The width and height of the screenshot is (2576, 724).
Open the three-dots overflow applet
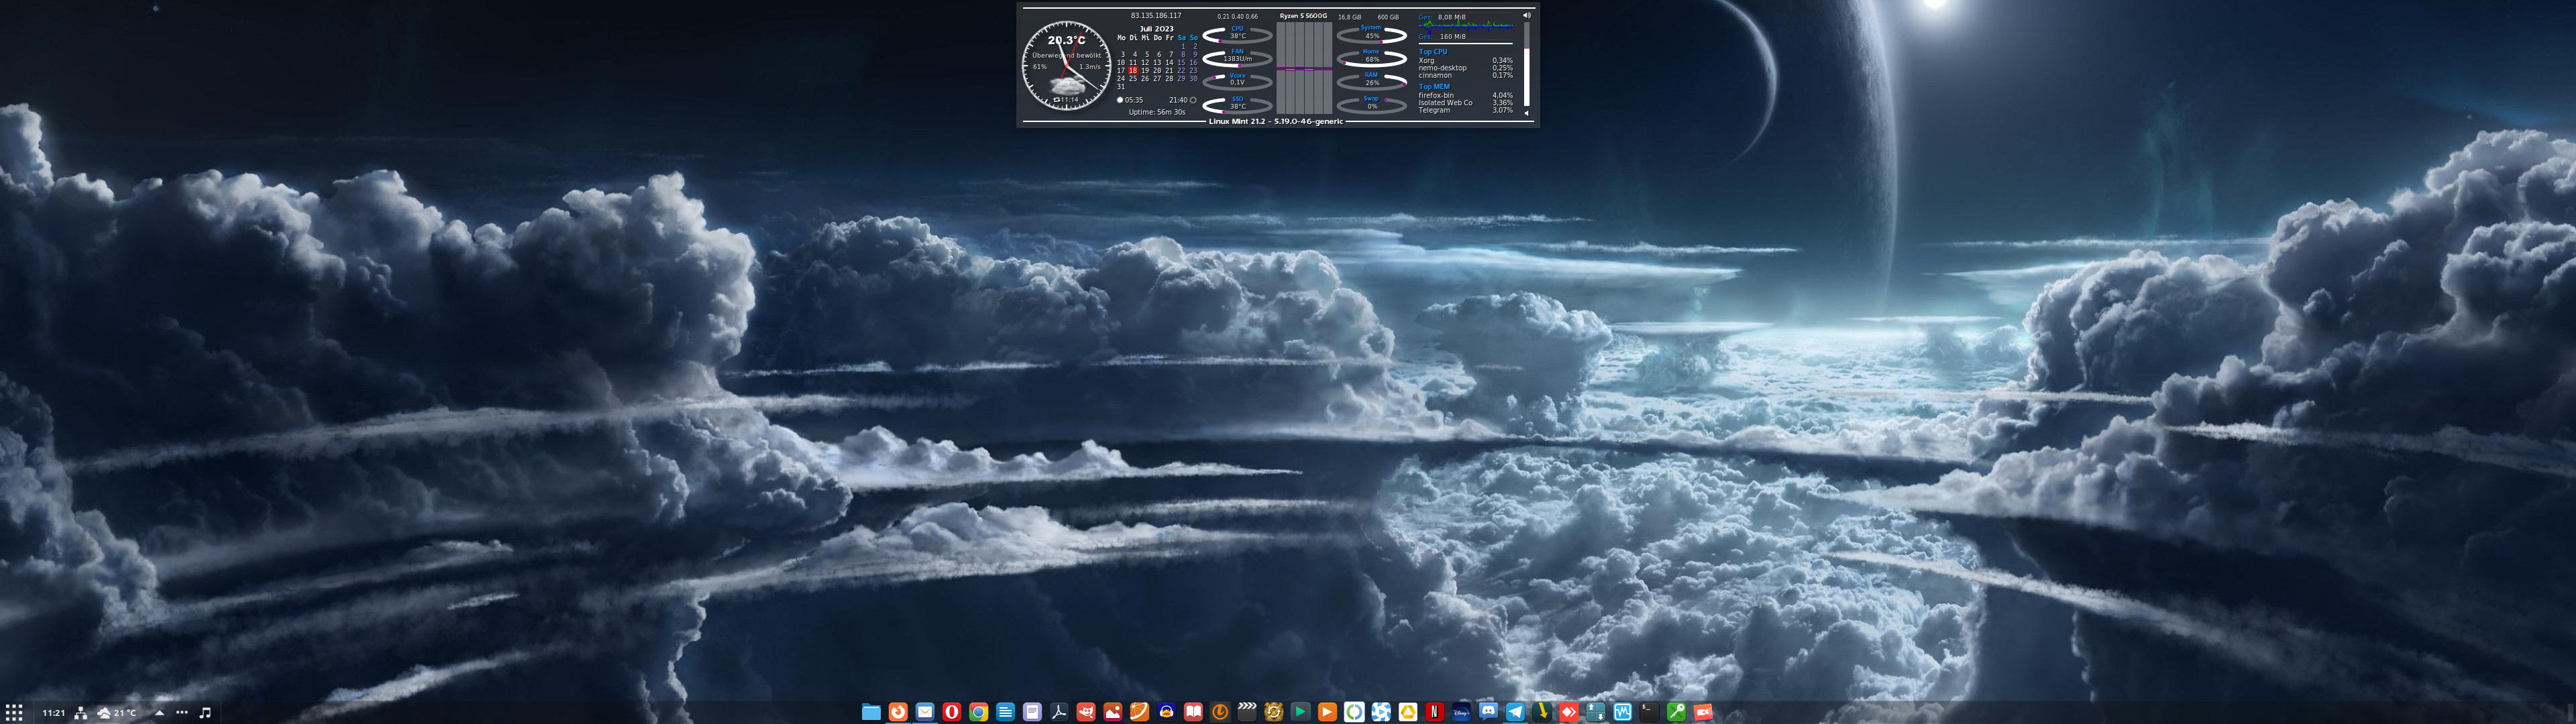tap(182, 713)
